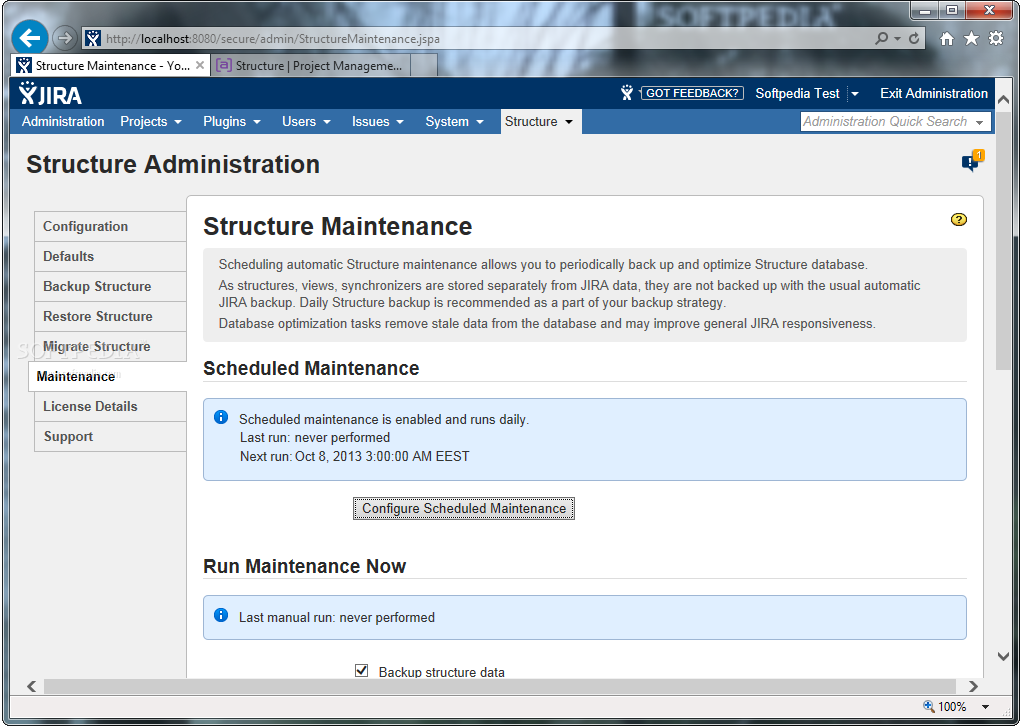Open the Administration Quick Search dropdown arrow

tap(980, 122)
